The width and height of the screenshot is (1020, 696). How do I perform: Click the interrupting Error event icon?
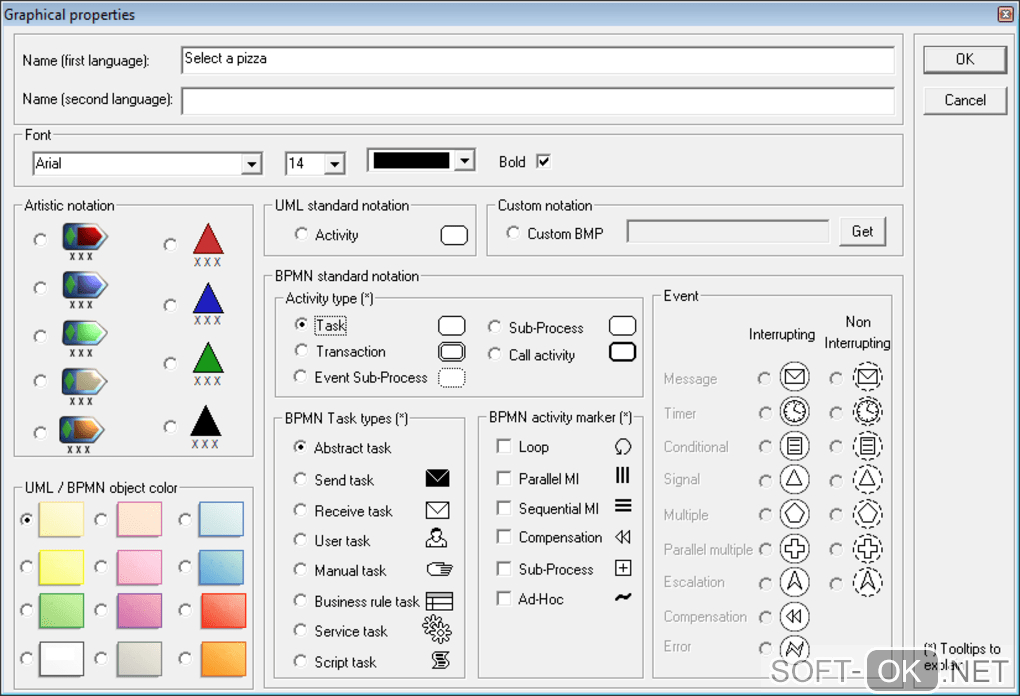coord(794,648)
